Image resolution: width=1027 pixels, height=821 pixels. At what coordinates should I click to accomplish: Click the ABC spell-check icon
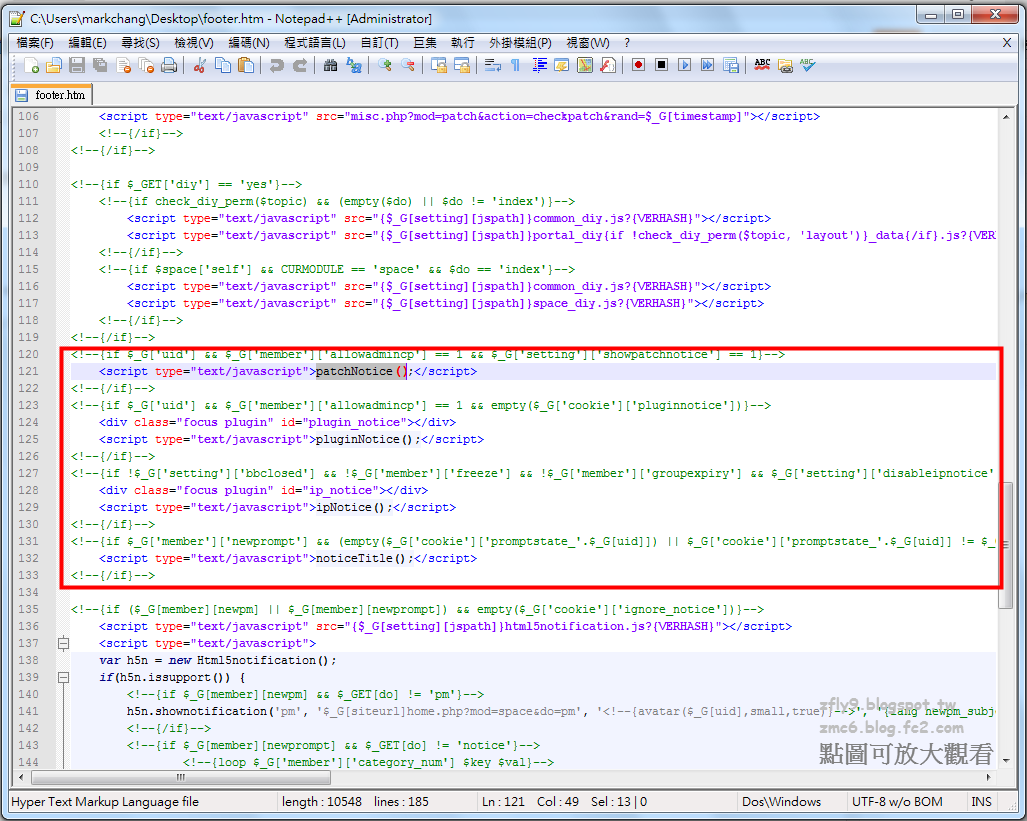pos(762,65)
